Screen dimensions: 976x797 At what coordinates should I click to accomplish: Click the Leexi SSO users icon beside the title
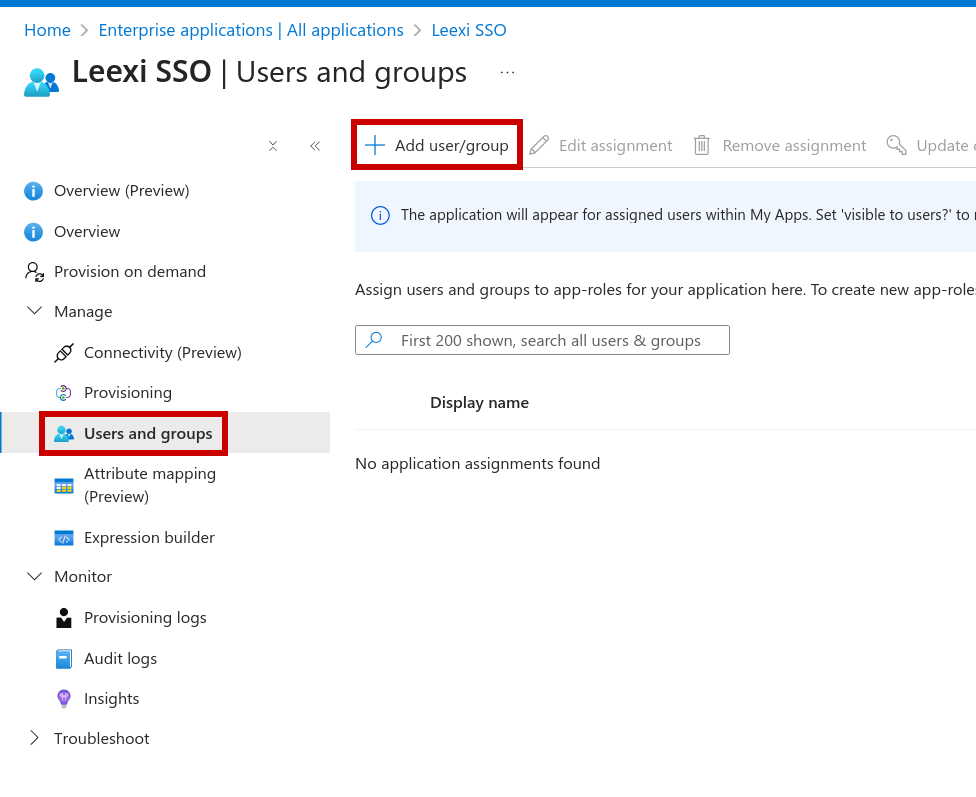click(x=41, y=82)
